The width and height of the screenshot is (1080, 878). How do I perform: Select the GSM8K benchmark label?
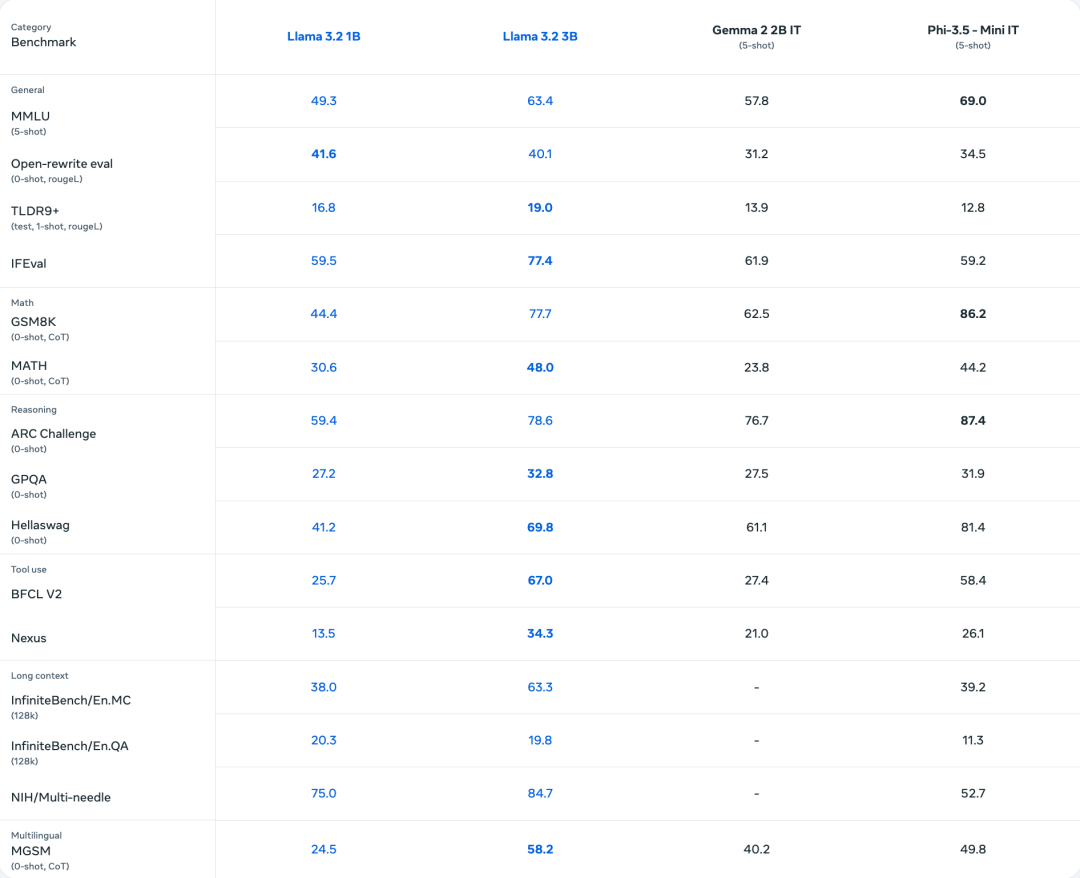[x=34, y=322]
